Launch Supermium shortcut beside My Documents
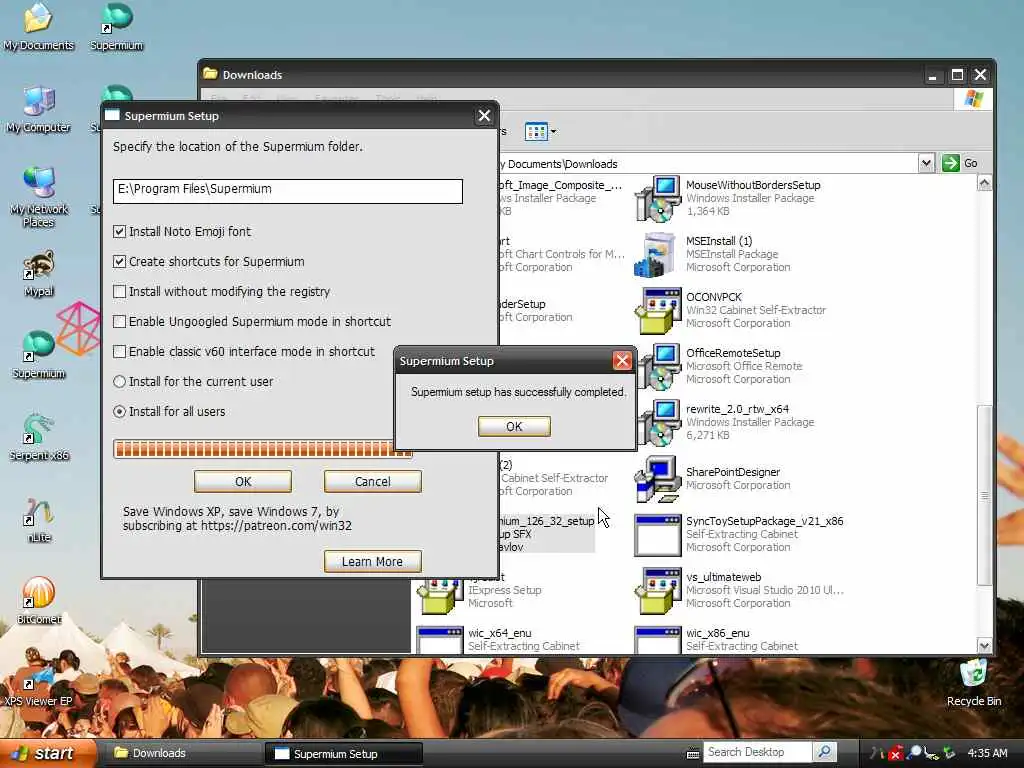1024x768 pixels. pos(116,26)
